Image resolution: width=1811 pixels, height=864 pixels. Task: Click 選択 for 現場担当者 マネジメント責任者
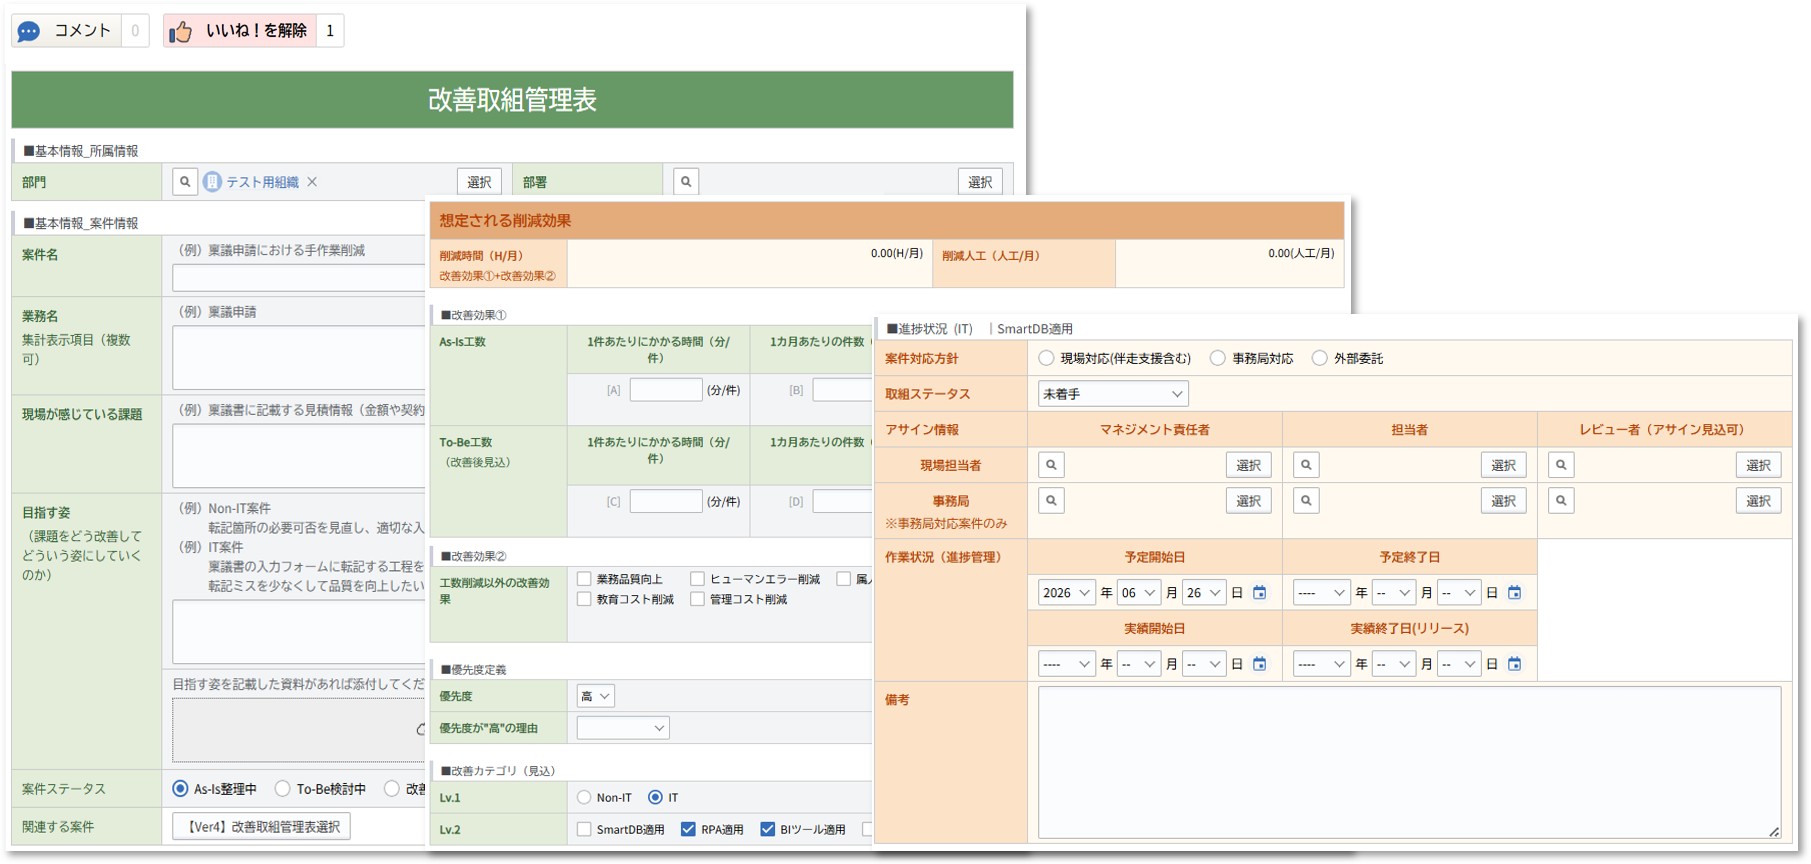(x=1248, y=465)
